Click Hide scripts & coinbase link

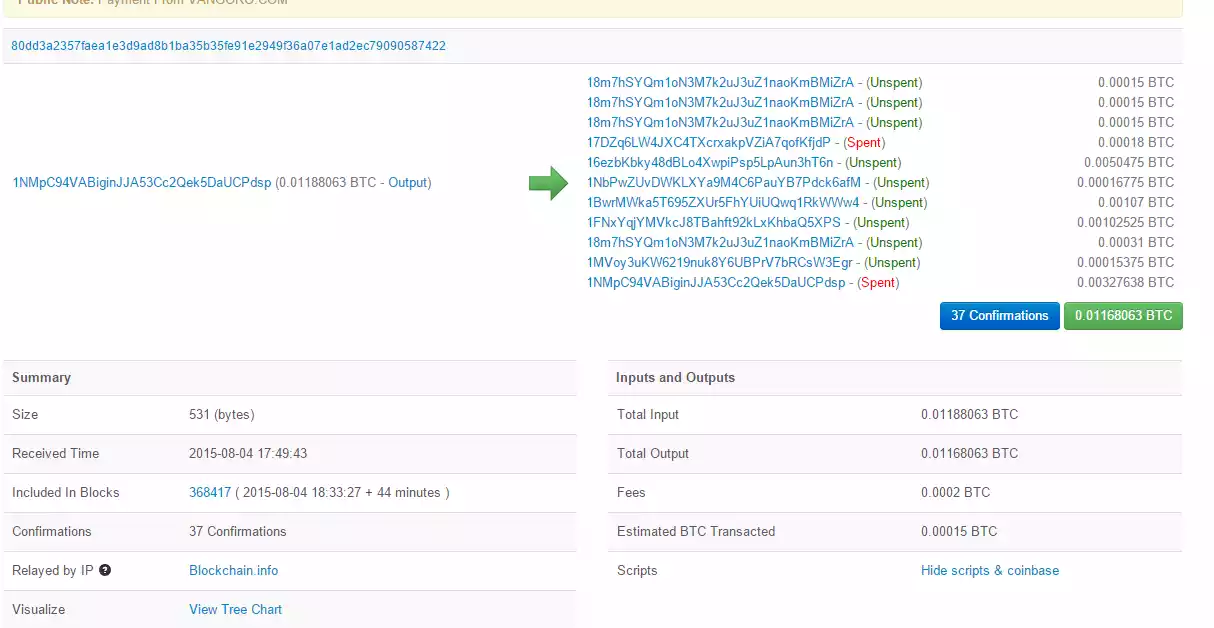click(x=990, y=570)
